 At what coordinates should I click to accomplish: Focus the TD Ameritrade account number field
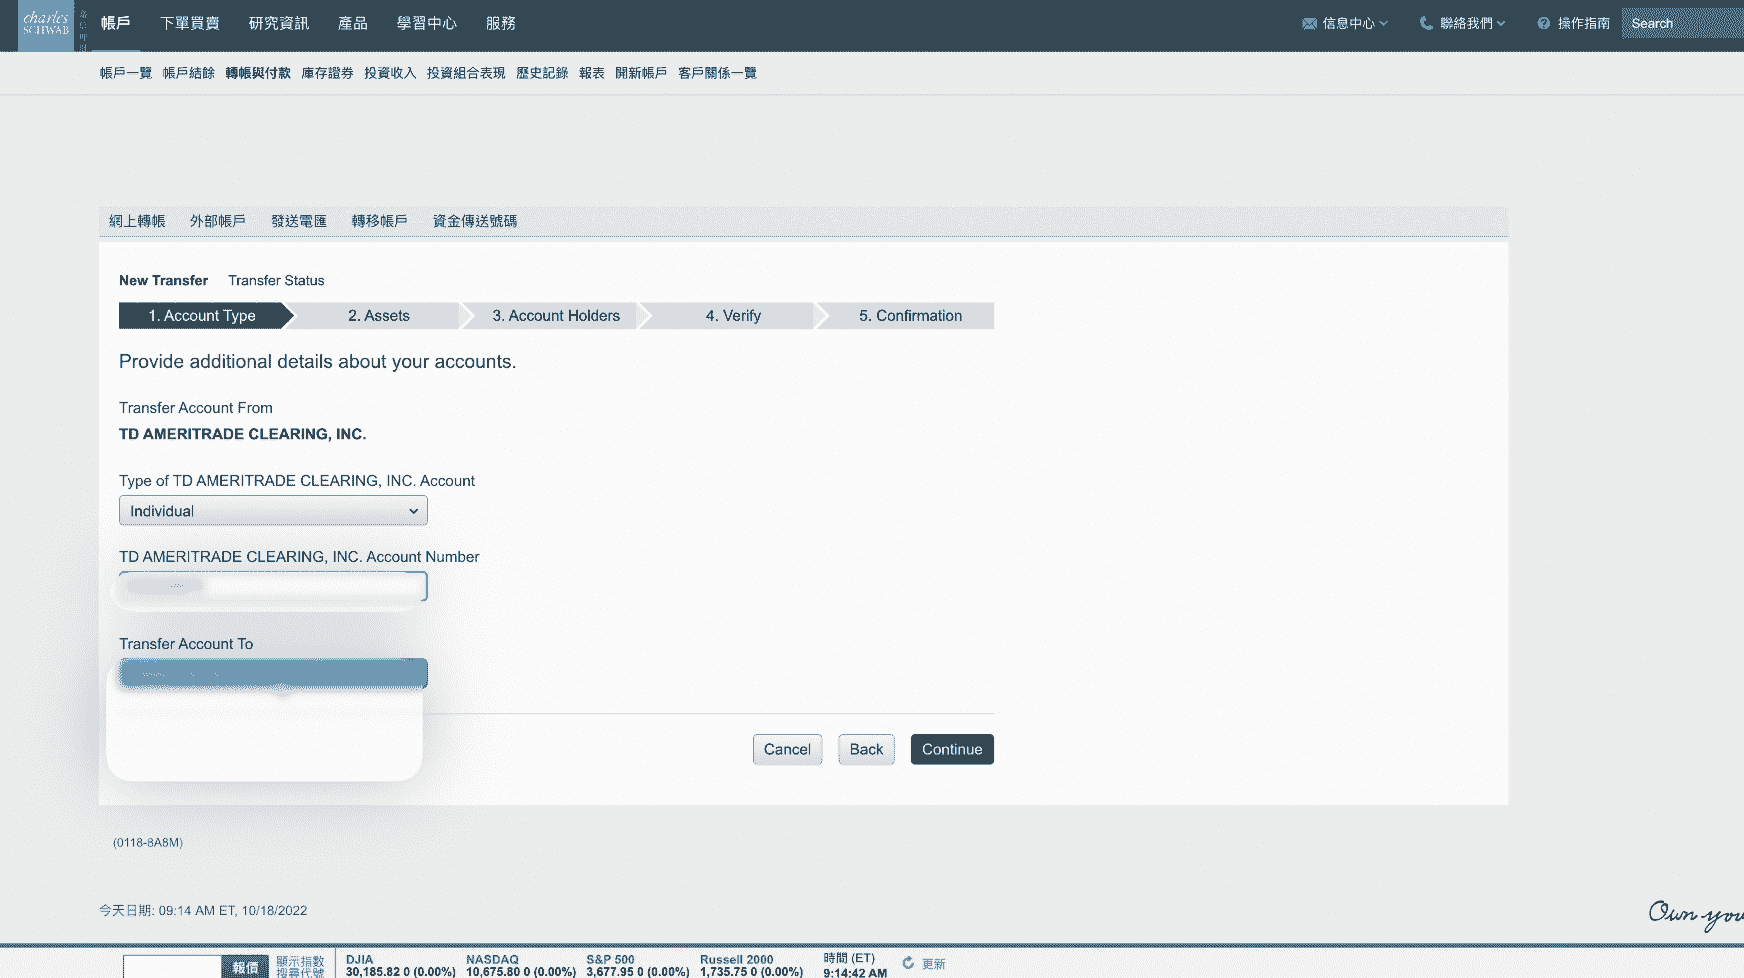pos(273,586)
